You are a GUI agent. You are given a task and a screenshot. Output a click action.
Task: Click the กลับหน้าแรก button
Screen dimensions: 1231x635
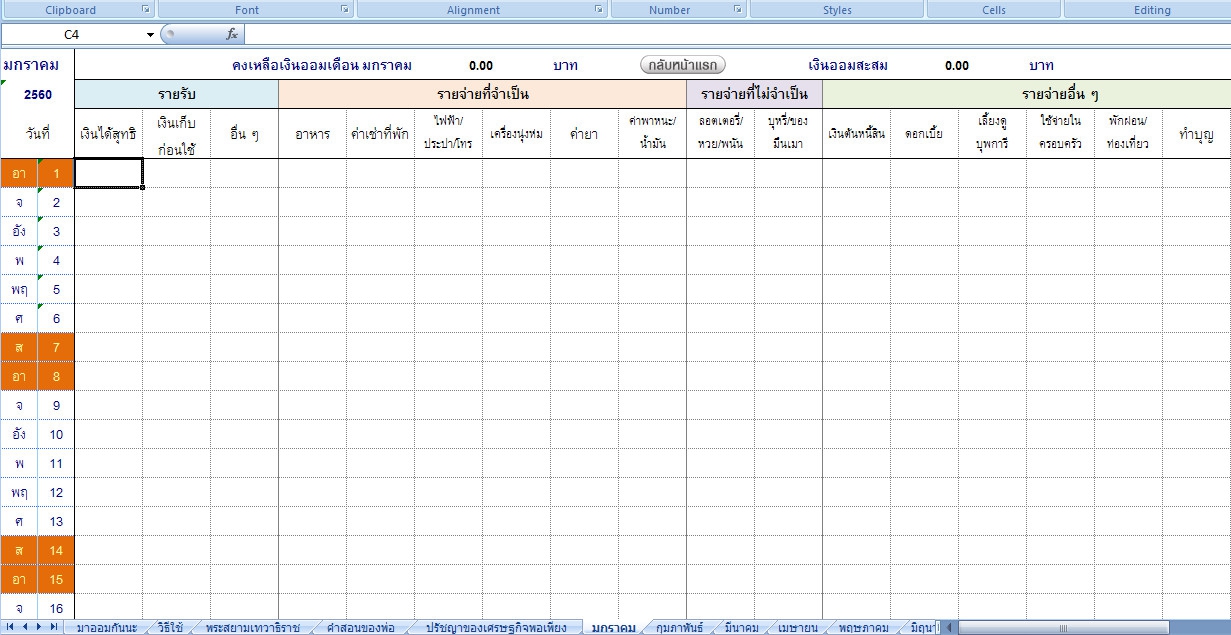point(683,65)
